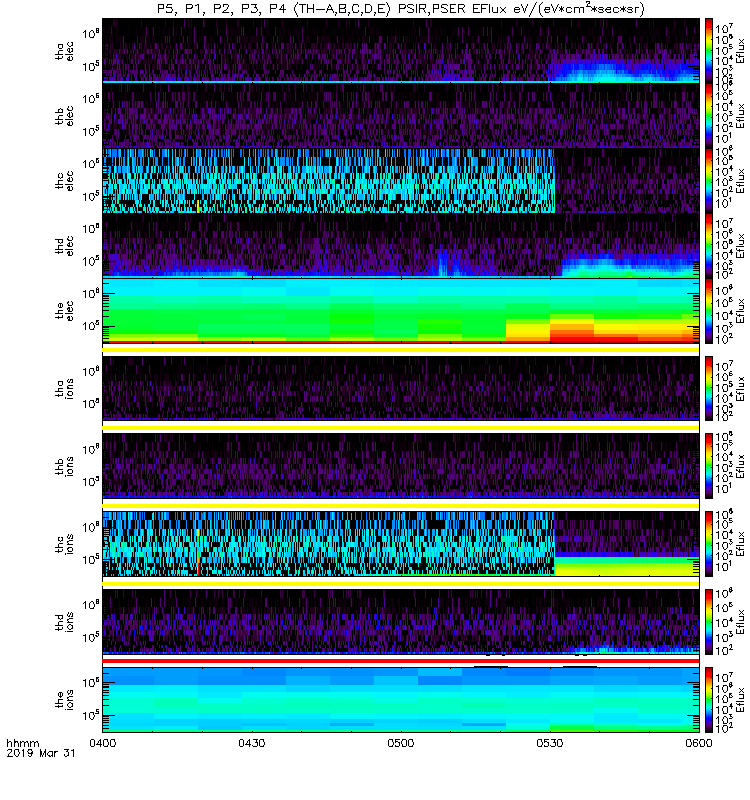The height and width of the screenshot is (800, 750).
Task: Click the plot title text at top
Action: 401,9
